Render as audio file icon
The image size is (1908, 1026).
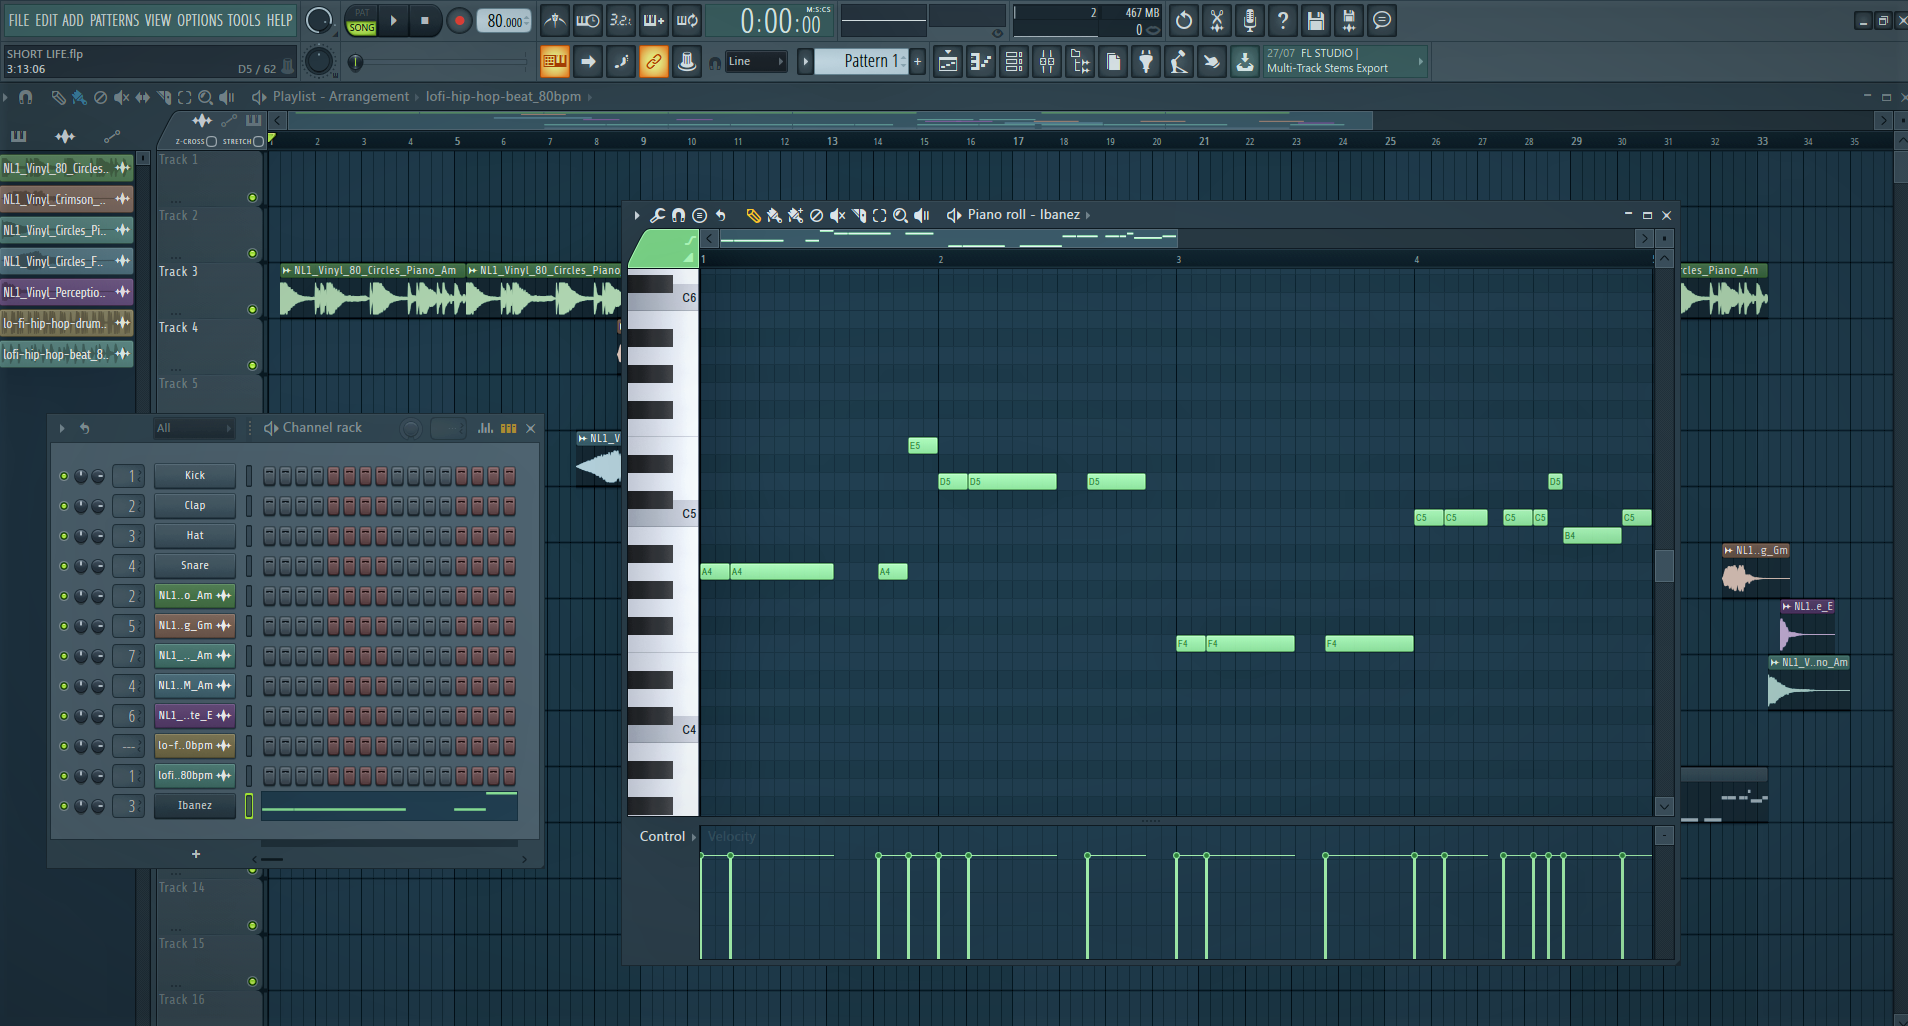tap(1349, 20)
